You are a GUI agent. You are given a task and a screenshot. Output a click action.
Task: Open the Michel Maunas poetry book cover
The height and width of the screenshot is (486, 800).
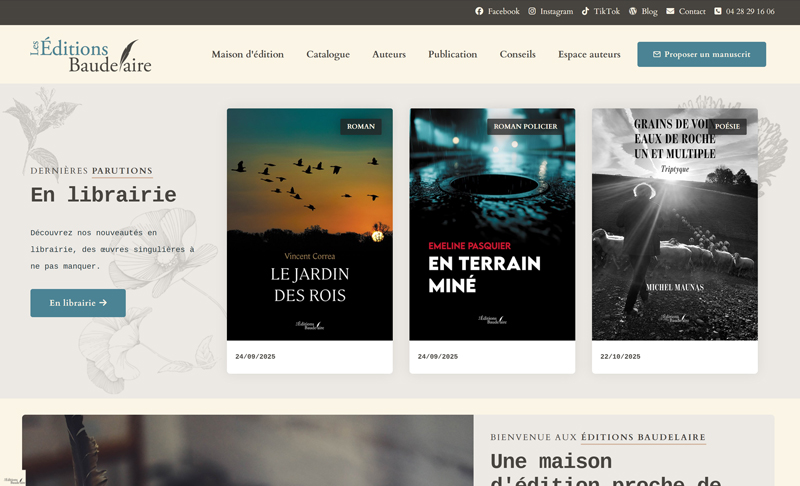click(675, 224)
